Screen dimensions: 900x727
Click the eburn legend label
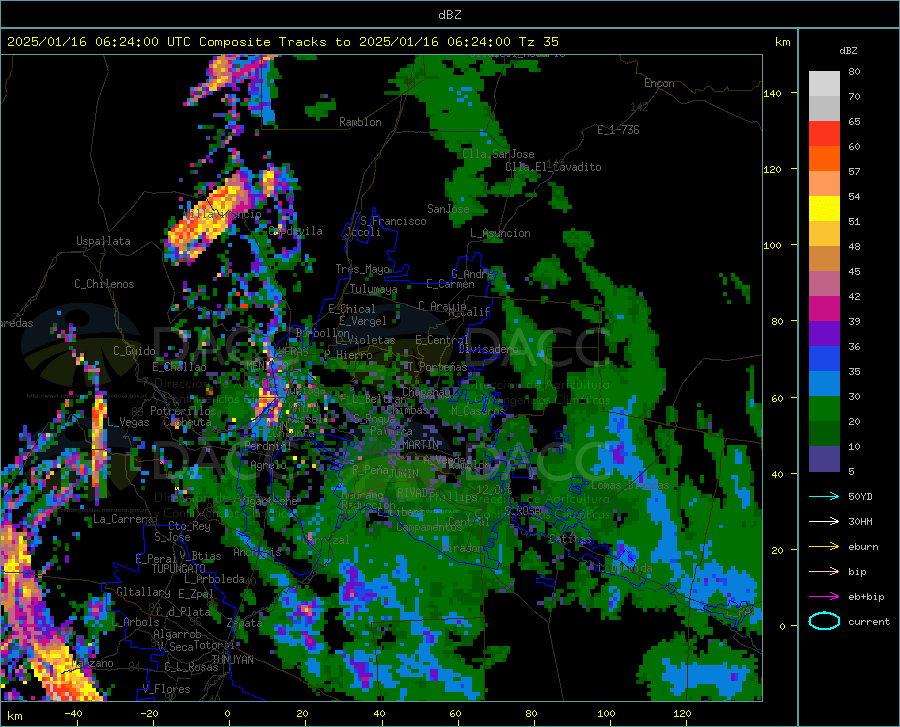(863, 547)
